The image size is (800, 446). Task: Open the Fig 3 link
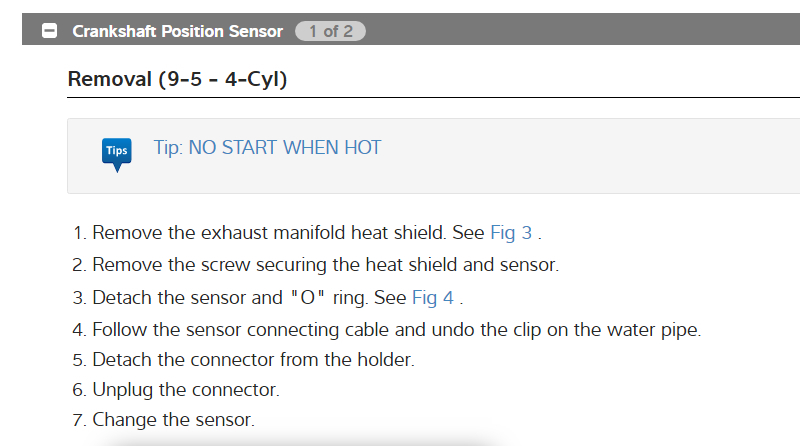510,233
